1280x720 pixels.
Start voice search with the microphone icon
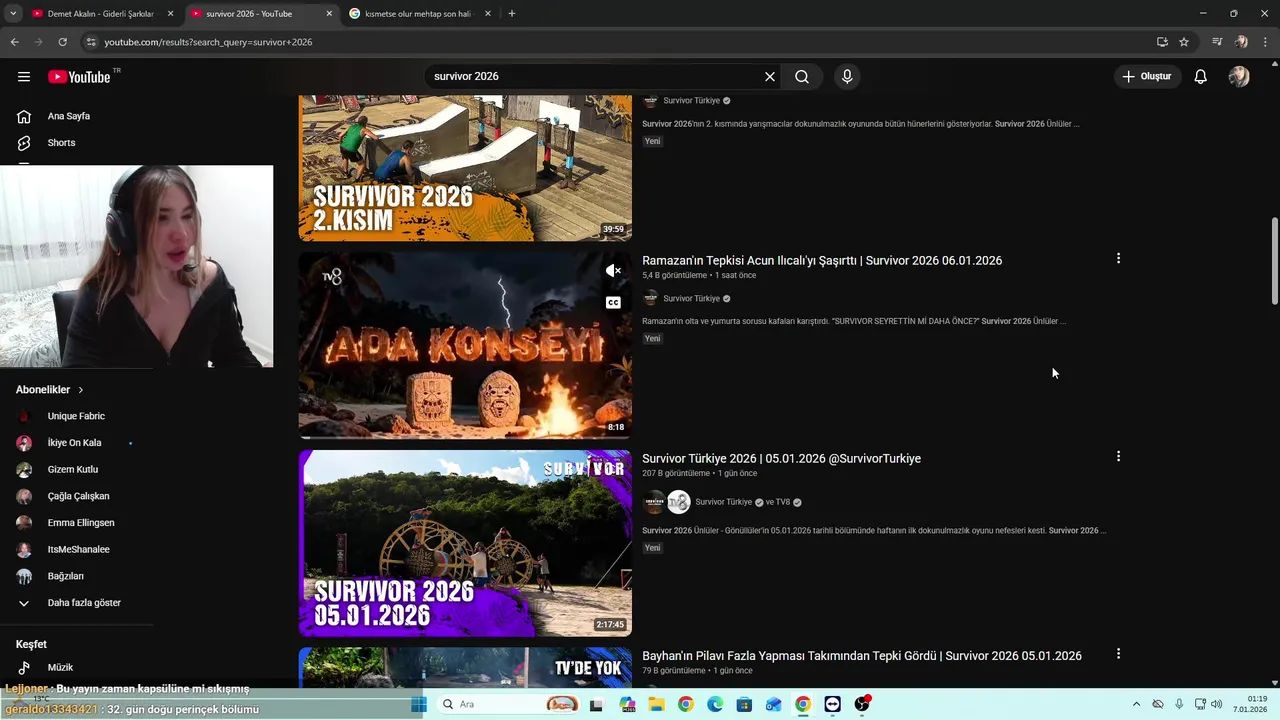click(x=847, y=77)
